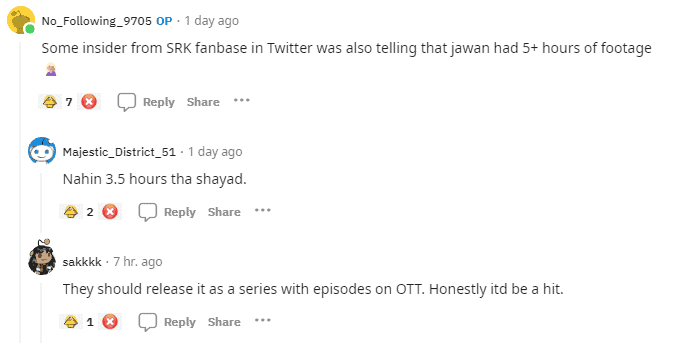Image resolution: width=686 pixels, height=364 pixels.
Task: Upvote Majestic_District_51's comment
Action: 70,212
